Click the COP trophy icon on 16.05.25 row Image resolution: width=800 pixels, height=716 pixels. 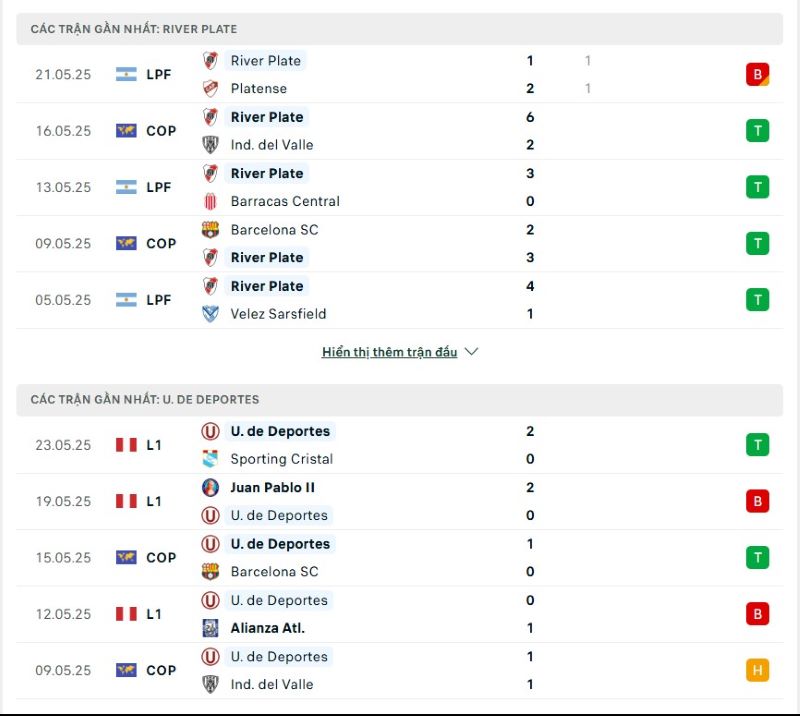(125, 127)
